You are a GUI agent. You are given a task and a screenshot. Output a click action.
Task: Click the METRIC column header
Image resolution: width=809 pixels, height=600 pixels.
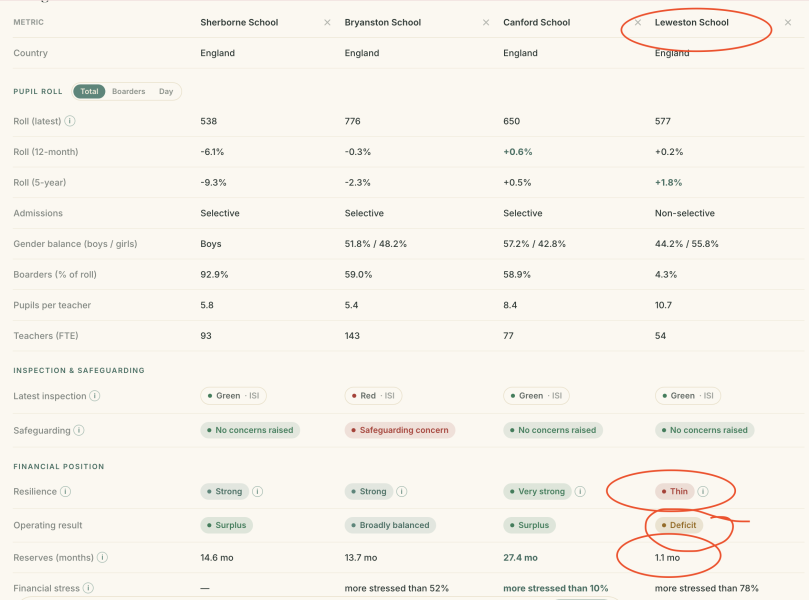pos(28,22)
